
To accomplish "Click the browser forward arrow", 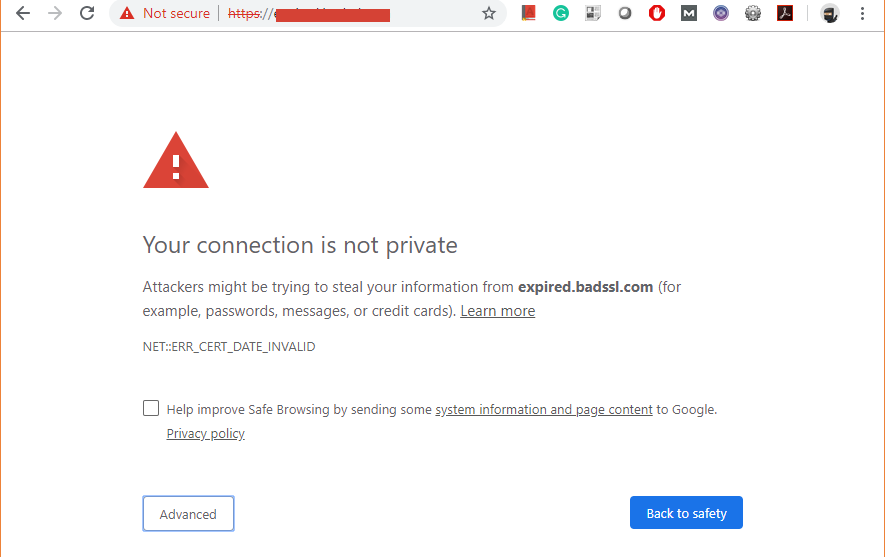I will [x=55, y=14].
